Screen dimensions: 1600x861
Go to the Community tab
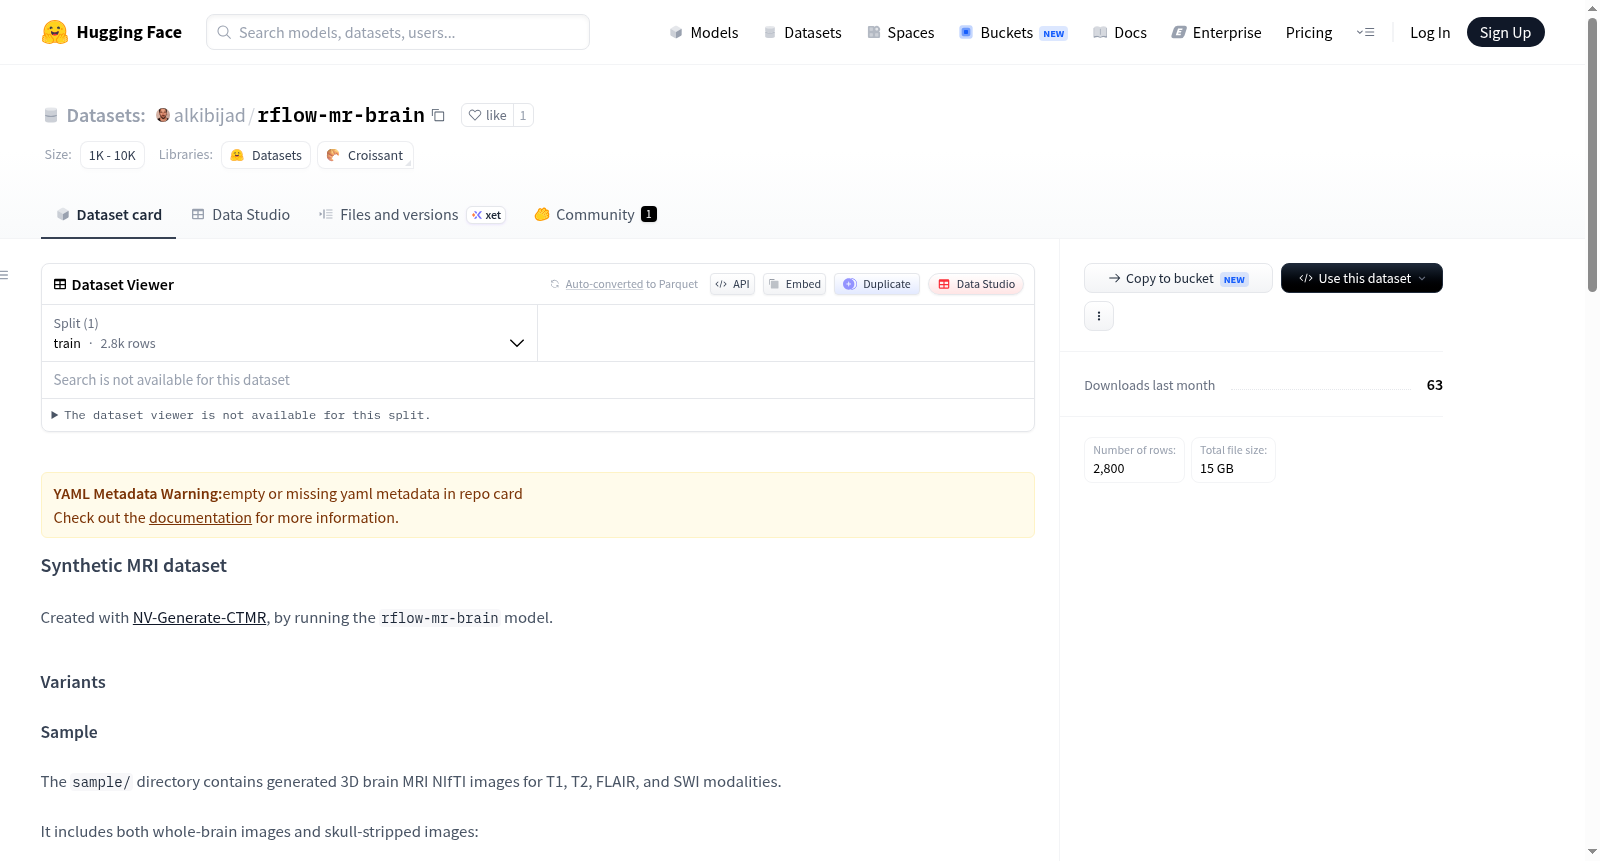(595, 215)
